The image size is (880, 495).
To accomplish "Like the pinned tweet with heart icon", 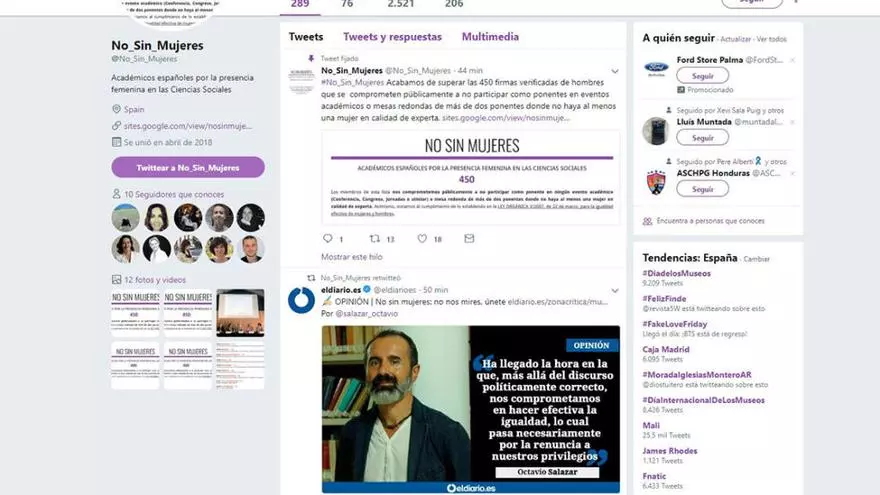I will pos(421,239).
